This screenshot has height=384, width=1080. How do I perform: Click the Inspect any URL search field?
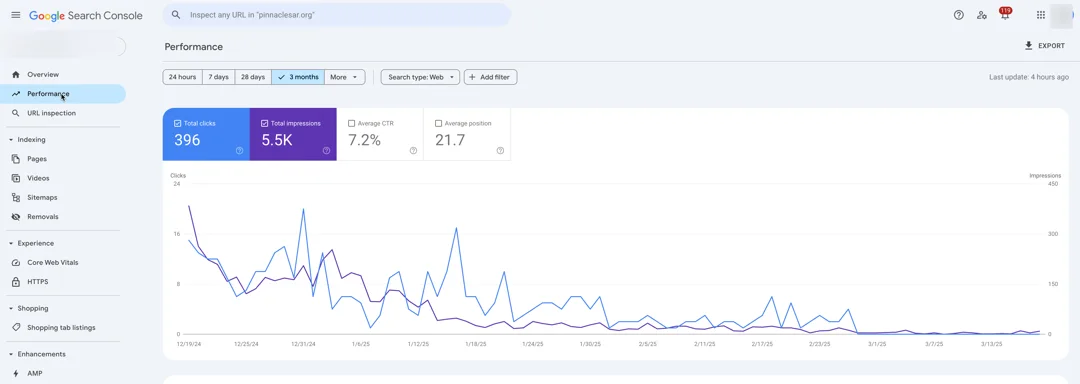[337, 14]
